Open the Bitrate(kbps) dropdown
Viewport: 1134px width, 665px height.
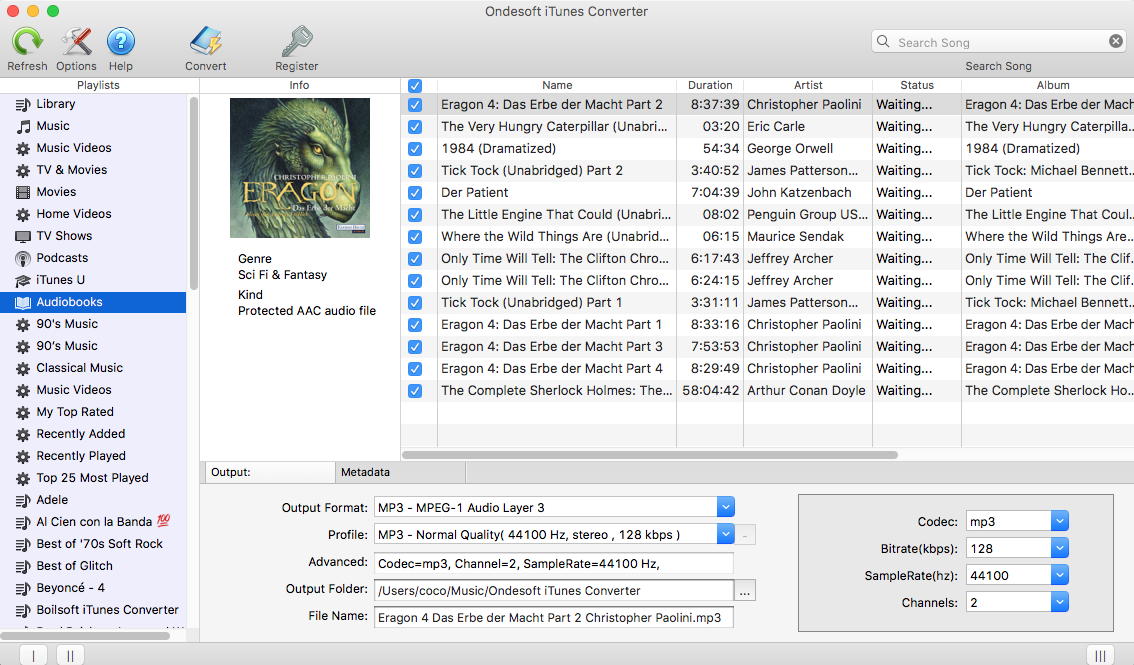click(1060, 549)
